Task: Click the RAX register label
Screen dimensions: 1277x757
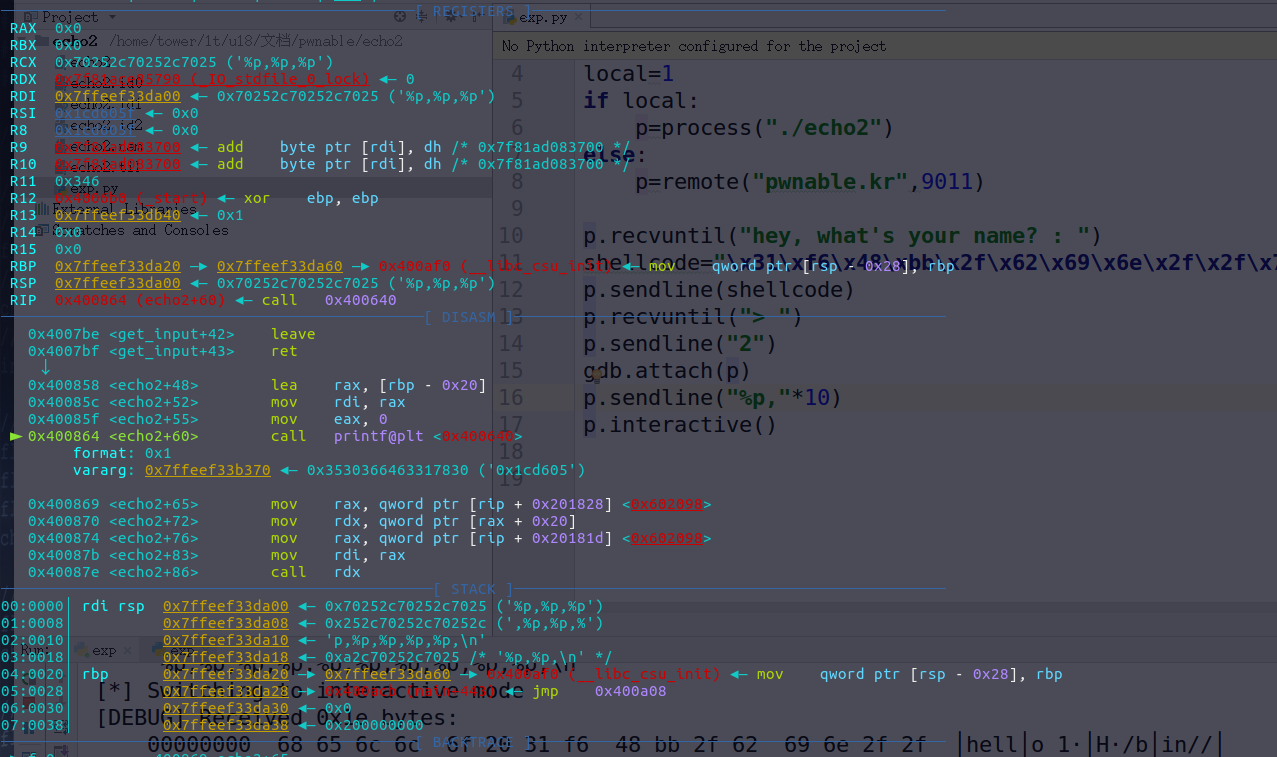Action: click(x=23, y=28)
